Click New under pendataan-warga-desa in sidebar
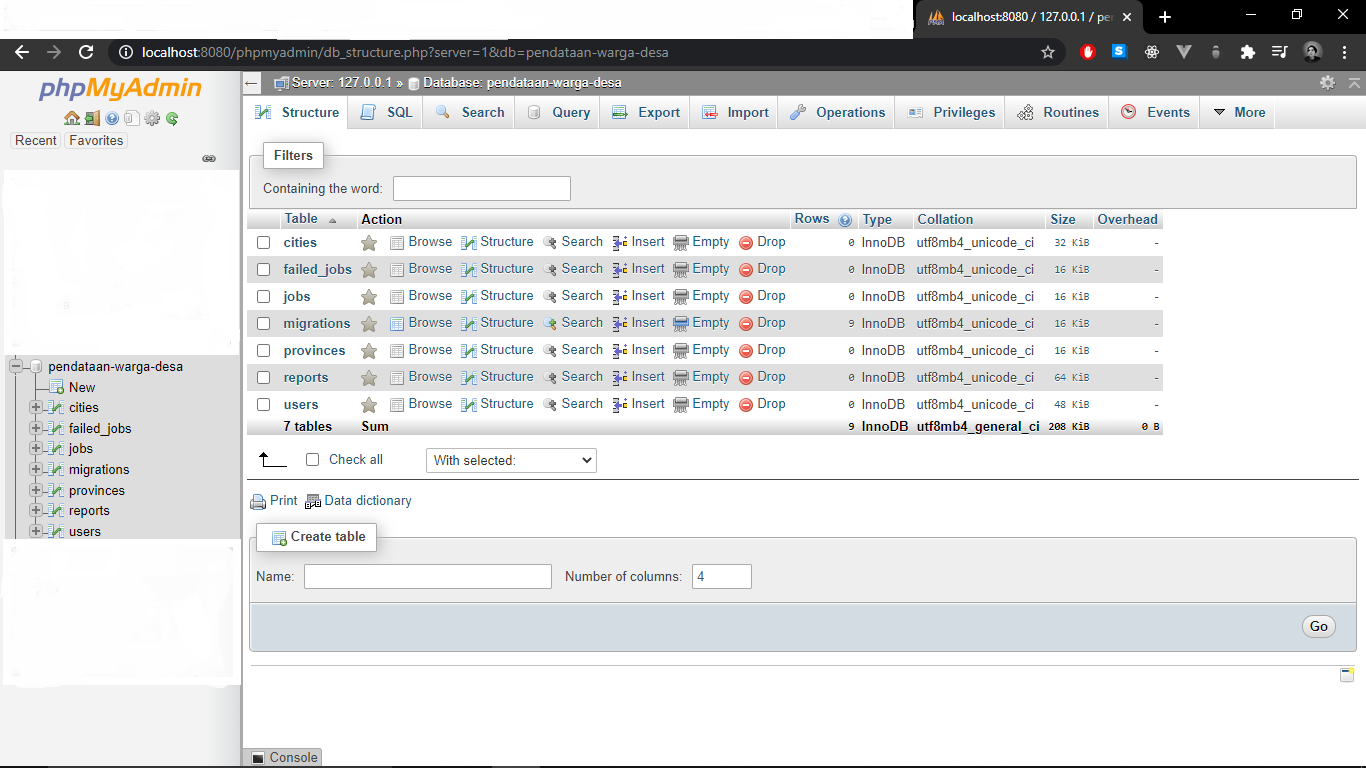Screen dimensions: 1366x768 point(82,387)
